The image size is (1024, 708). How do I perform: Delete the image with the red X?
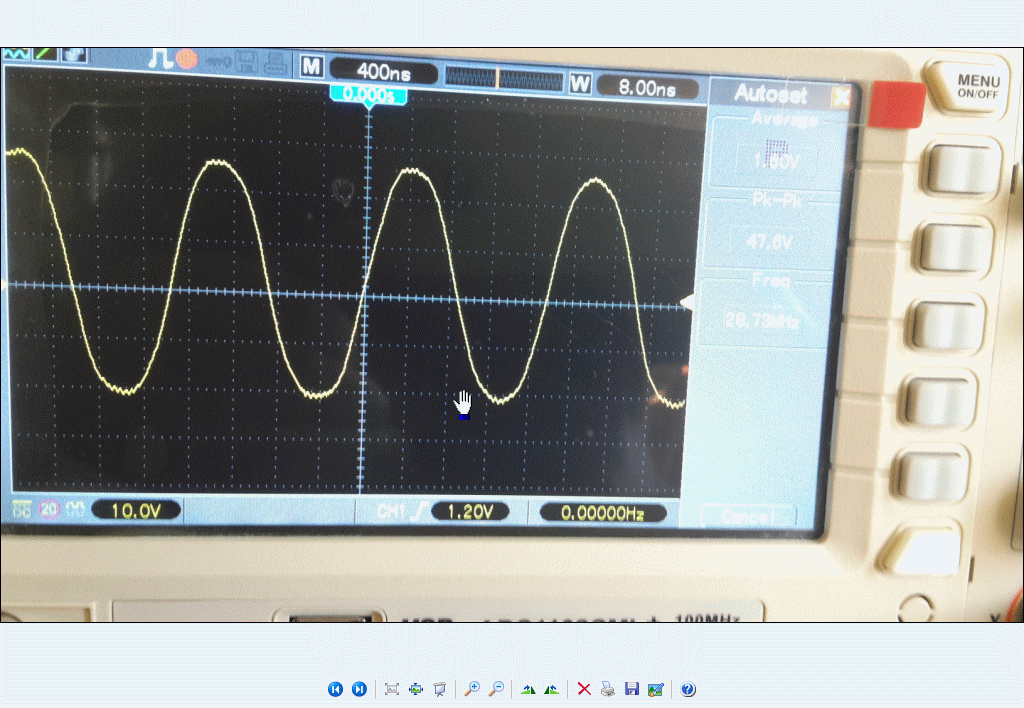(x=584, y=689)
